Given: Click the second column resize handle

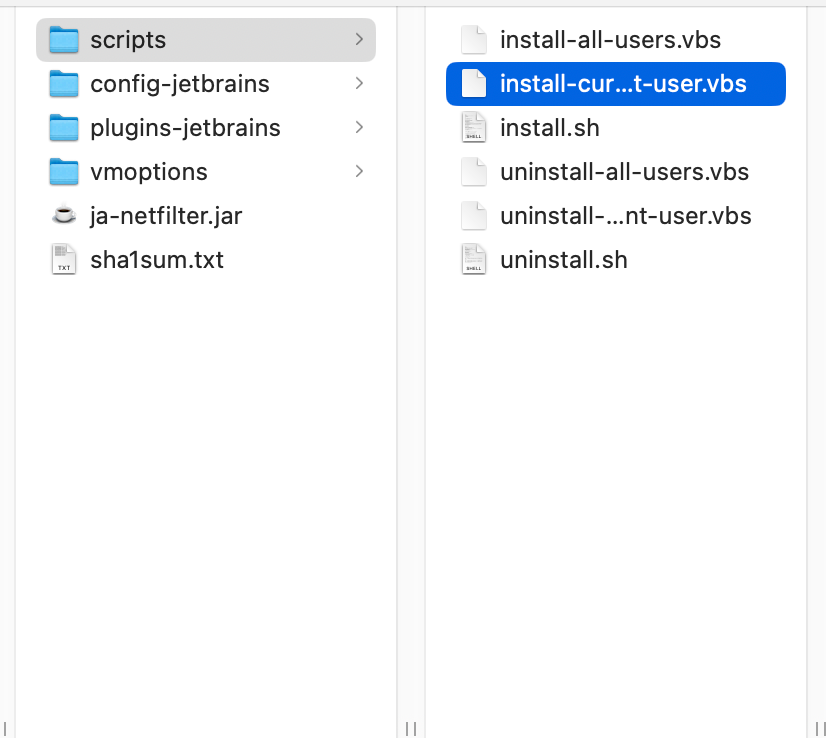Looking at the screenshot, I should [x=820, y=729].
